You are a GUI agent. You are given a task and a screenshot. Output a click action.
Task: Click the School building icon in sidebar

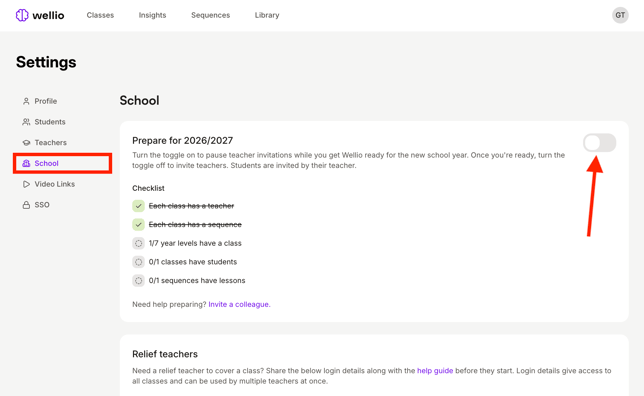26,163
